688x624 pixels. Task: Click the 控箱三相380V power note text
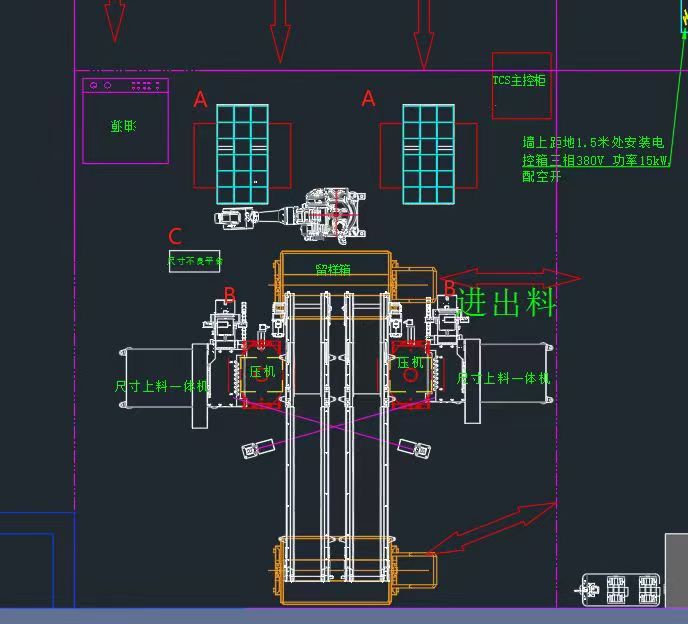594,160
